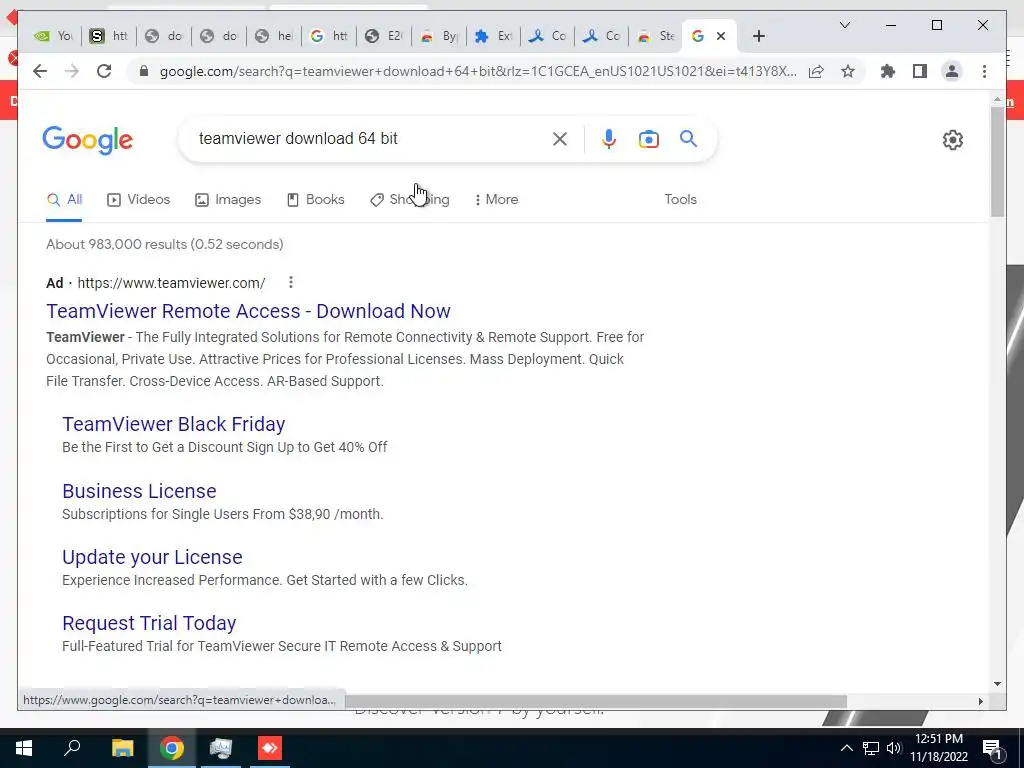Image resolution: width=1024 pixels, height=768 pixels.
Task: Go back using the browser back arrow
Action: [x=40, y=71]
